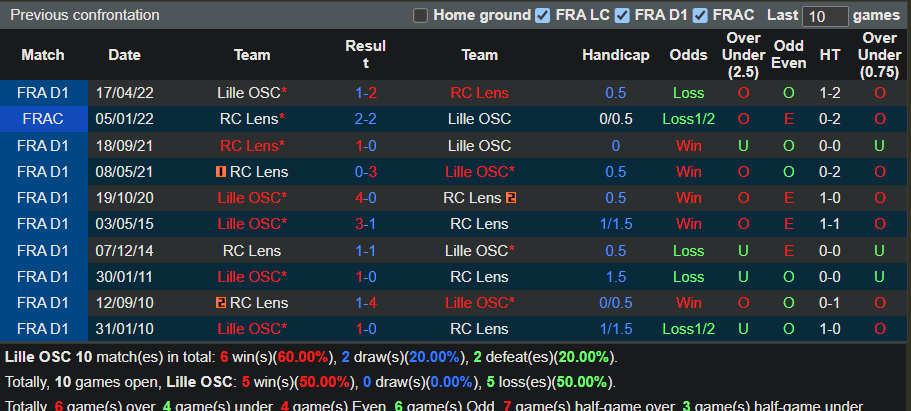Image resolution: width=911 pixels, height=411 pixels.
Task: Uncheck the FRA LC league filter
Action: pos(543,15)
